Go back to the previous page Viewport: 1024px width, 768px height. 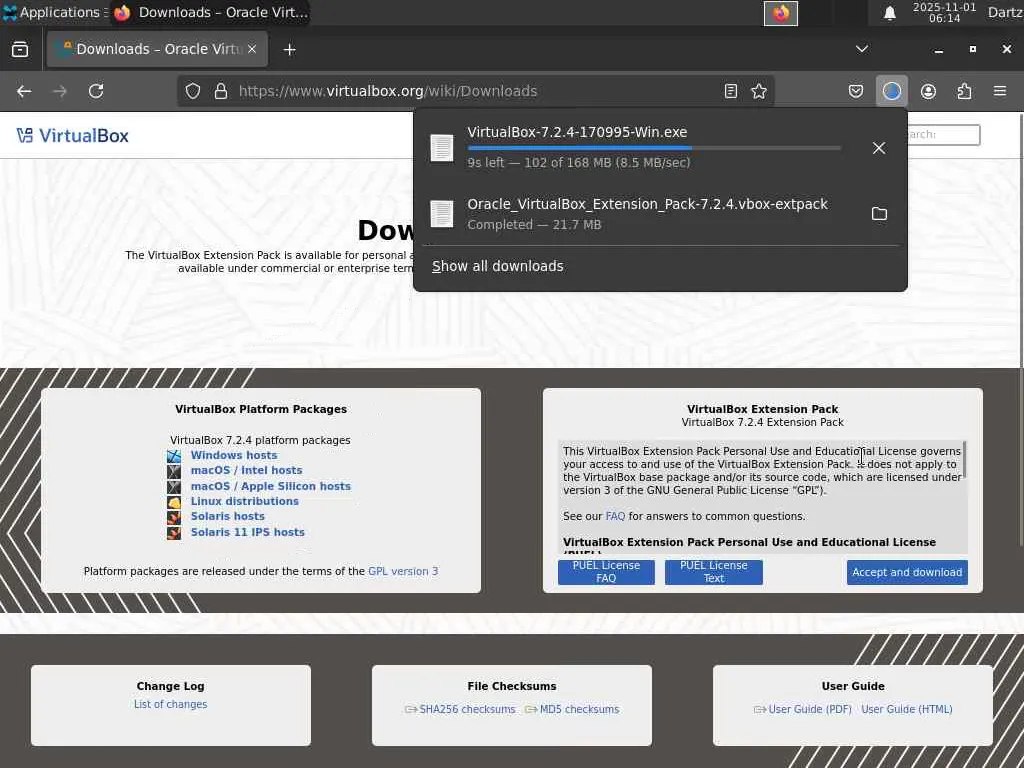(24, 91)
